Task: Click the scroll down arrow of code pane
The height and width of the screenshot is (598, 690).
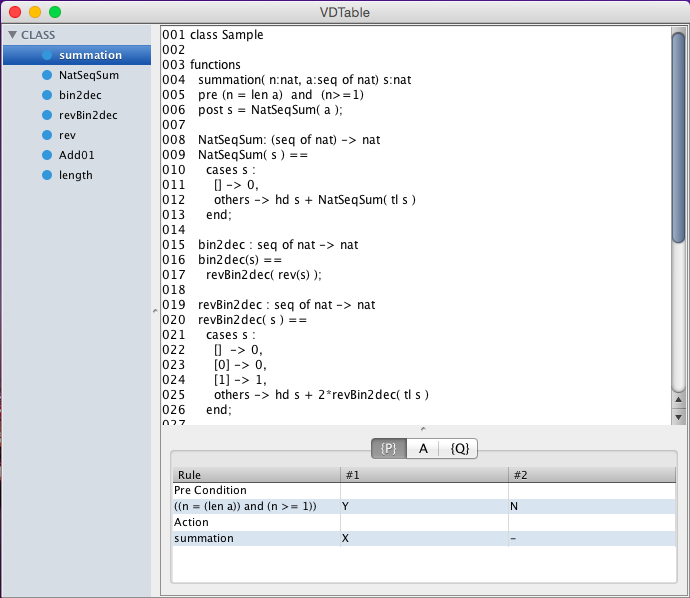Action: (x=679, y=417)
